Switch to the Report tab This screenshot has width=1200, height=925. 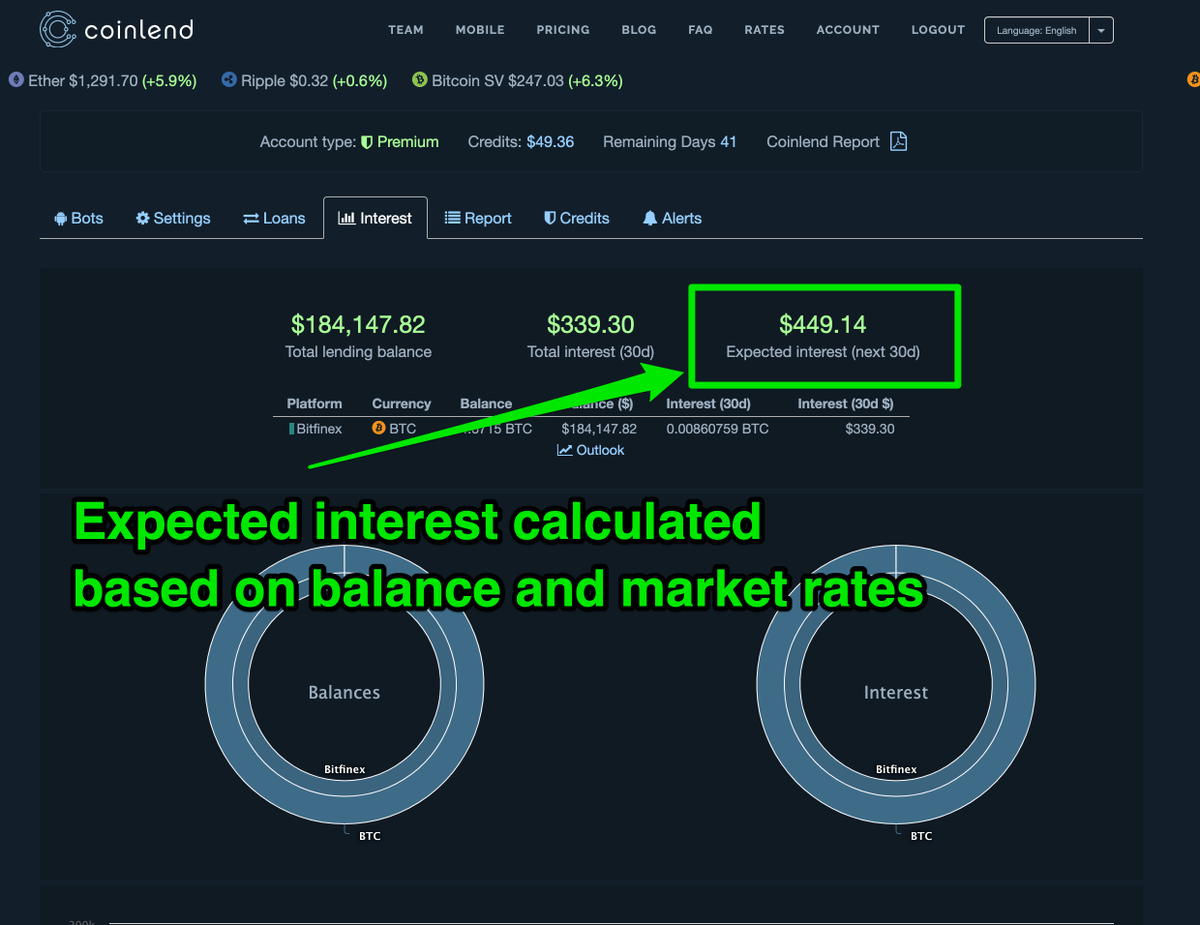click(478, 218)
